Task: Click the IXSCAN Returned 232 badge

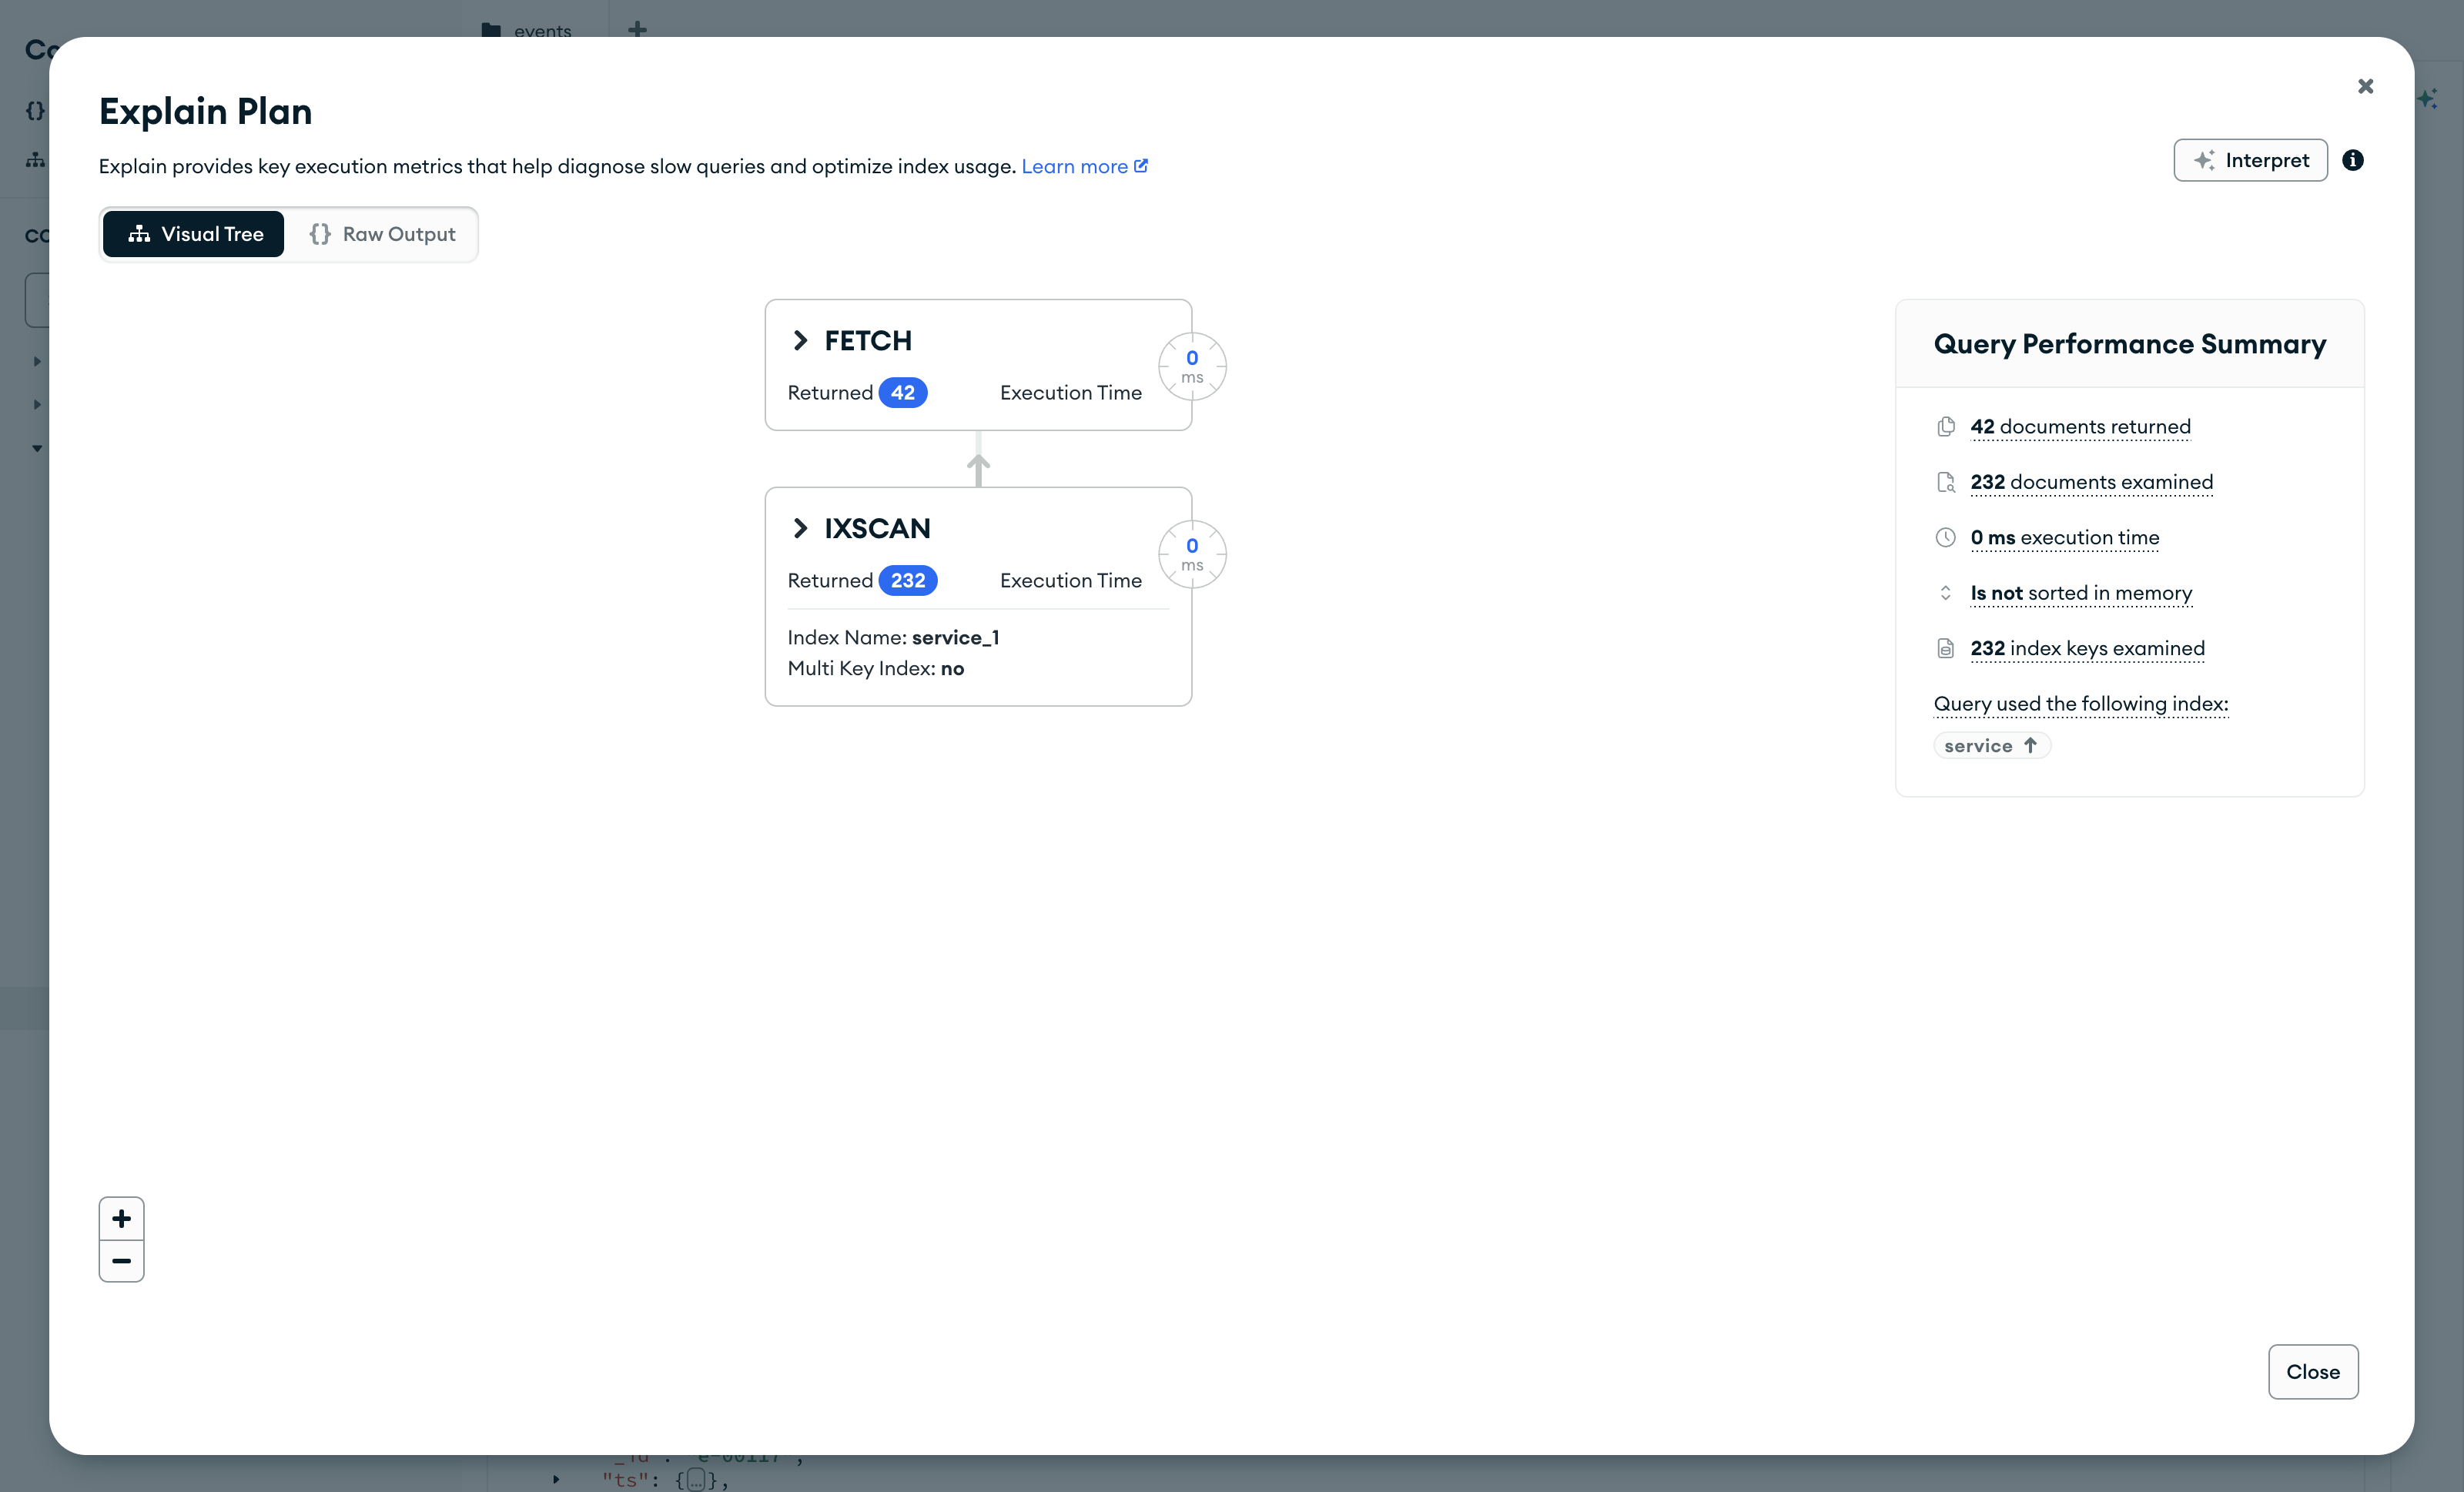Action: [x=908, y=581]
